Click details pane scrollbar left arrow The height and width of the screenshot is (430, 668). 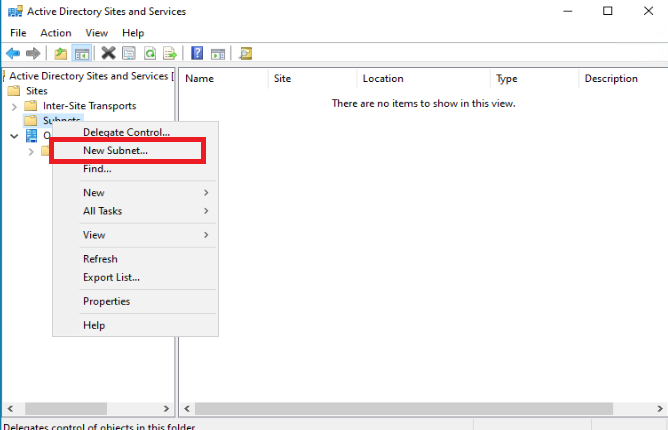[187, 409]
